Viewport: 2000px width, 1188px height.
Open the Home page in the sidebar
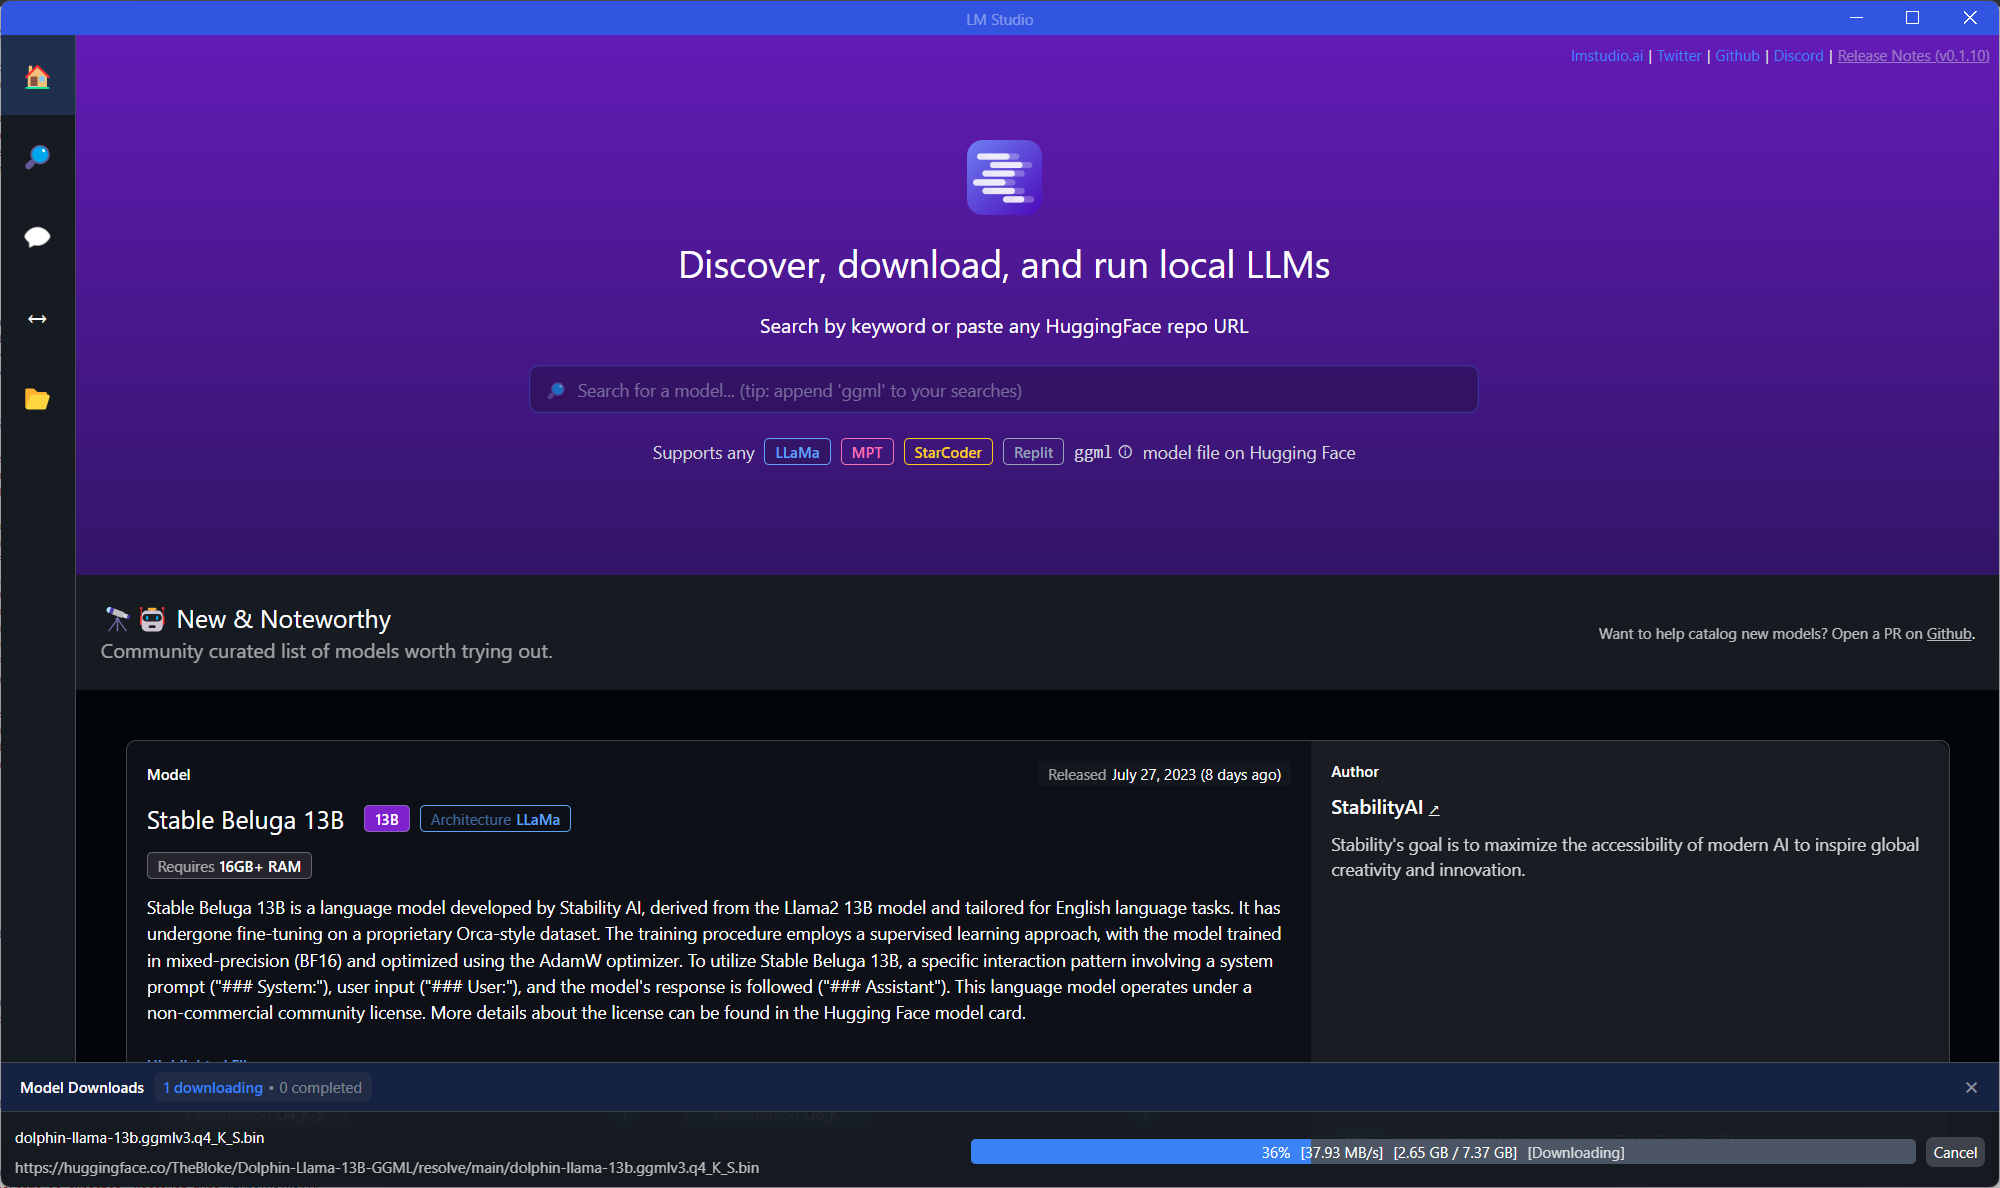[37, 77]
